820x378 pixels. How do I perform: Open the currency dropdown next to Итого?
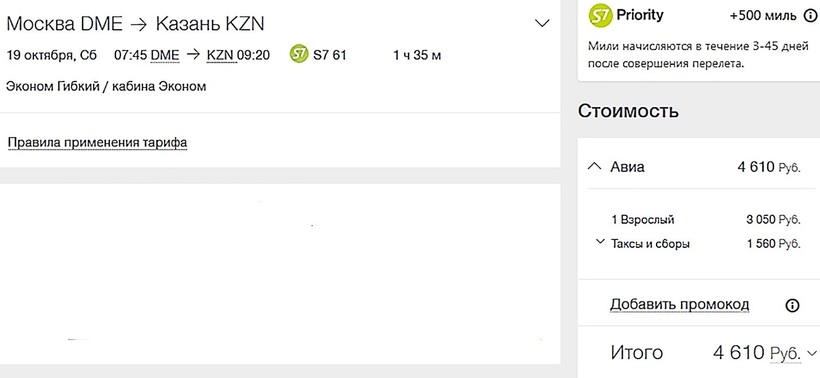click(x=812, y=353)
